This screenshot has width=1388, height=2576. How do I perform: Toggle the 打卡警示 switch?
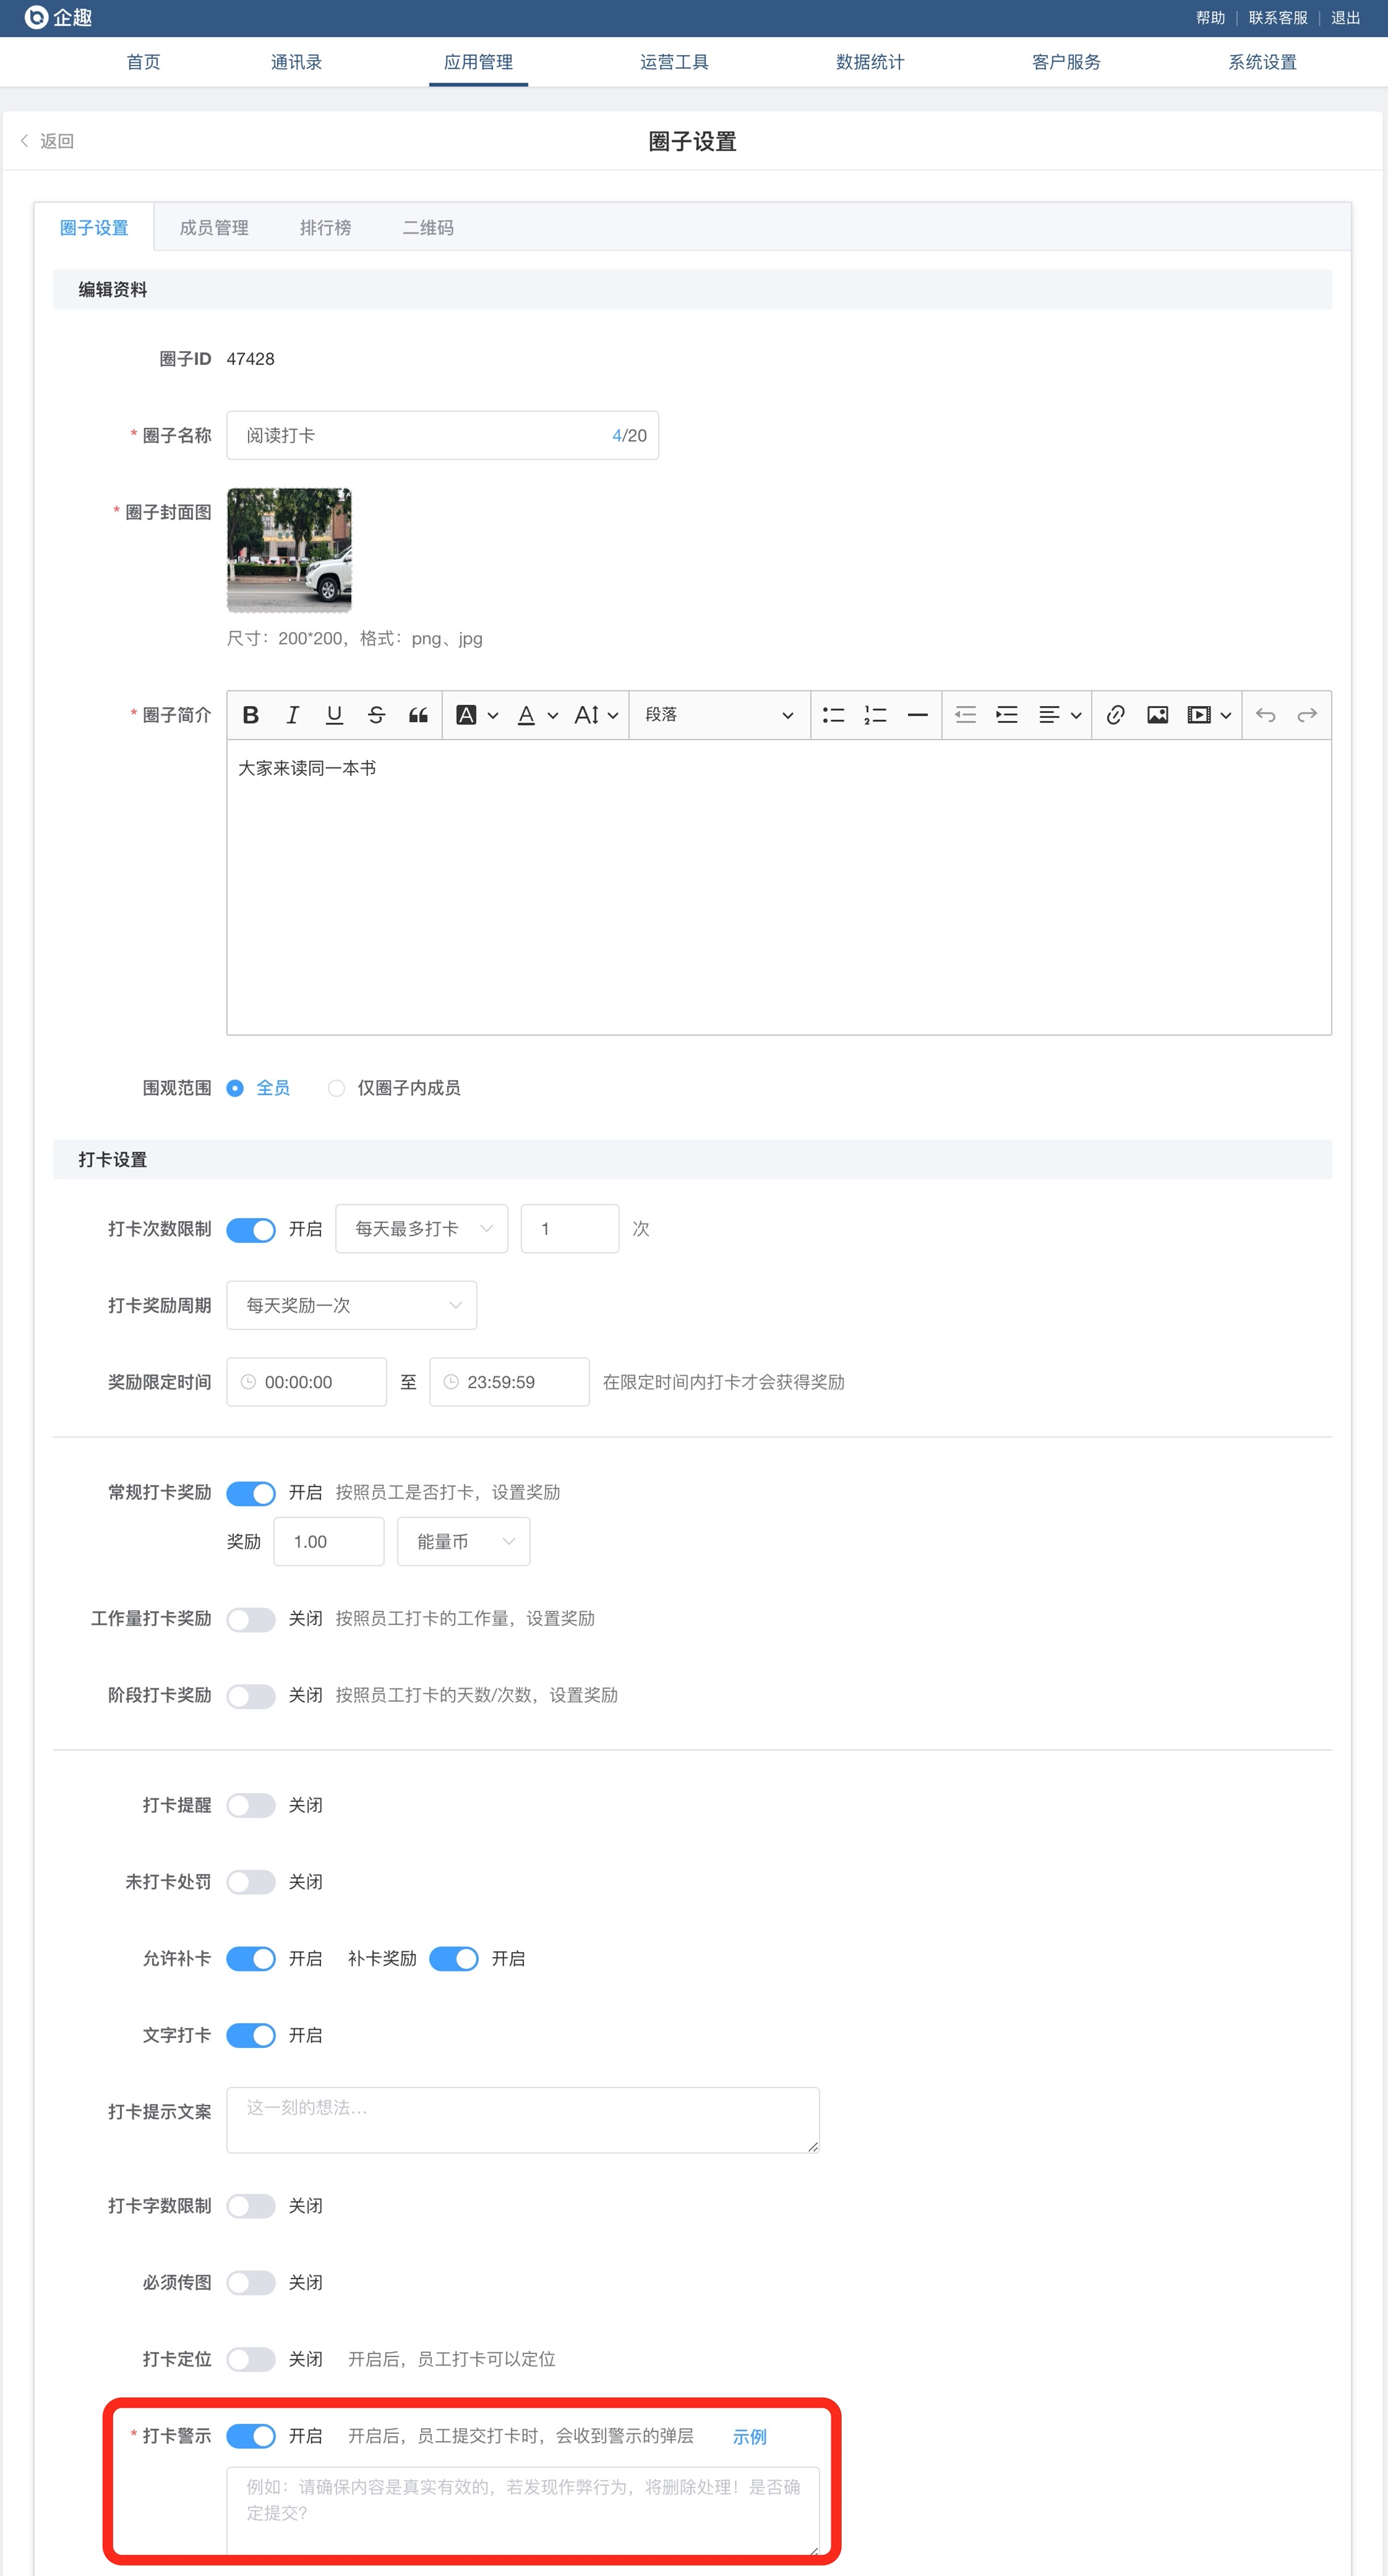click(251, 2437)
